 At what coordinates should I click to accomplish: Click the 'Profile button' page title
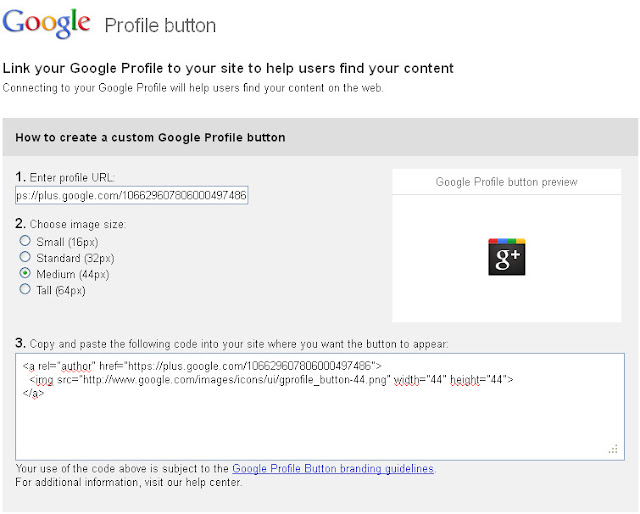coord(160,25)
